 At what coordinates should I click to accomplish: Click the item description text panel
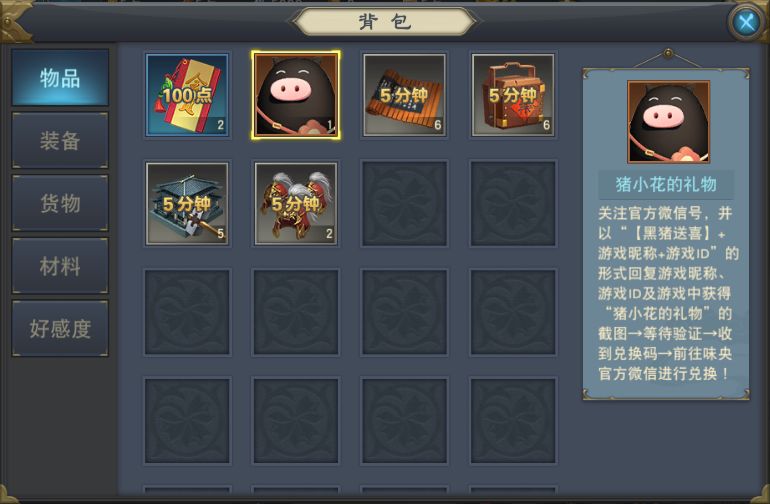click(665, 294)
